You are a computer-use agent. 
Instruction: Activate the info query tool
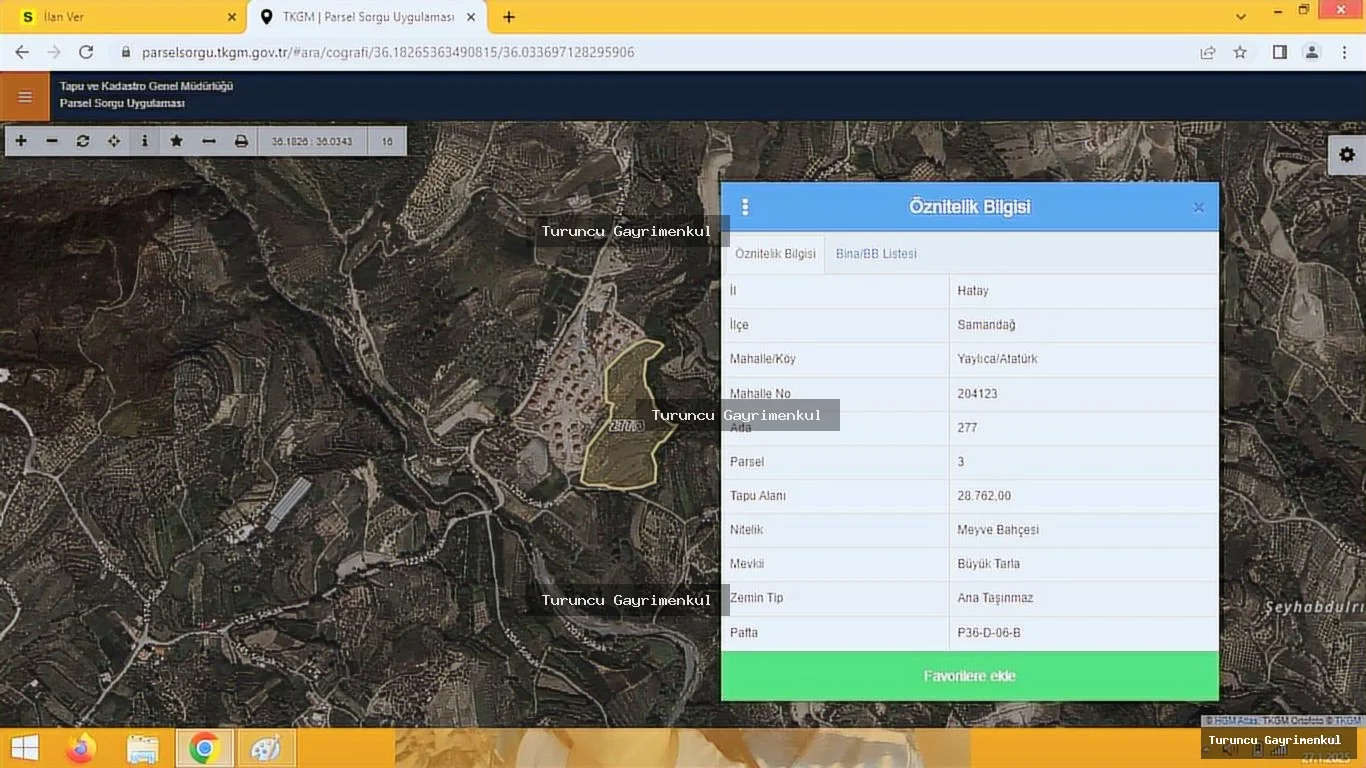(x=145, y=141)
